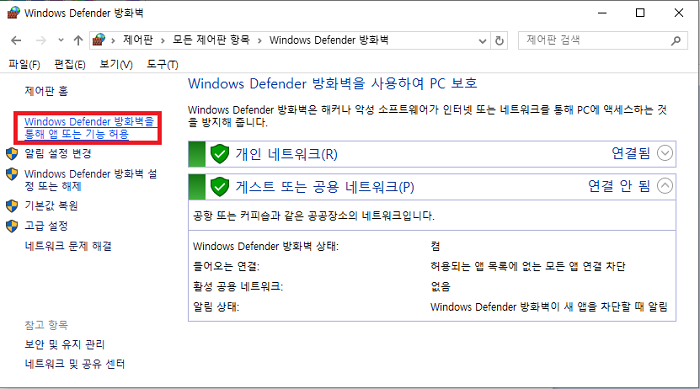700x389 pixels.
Task: Close the Windows Defender 방화벽 window
Action: pos(679,13)
